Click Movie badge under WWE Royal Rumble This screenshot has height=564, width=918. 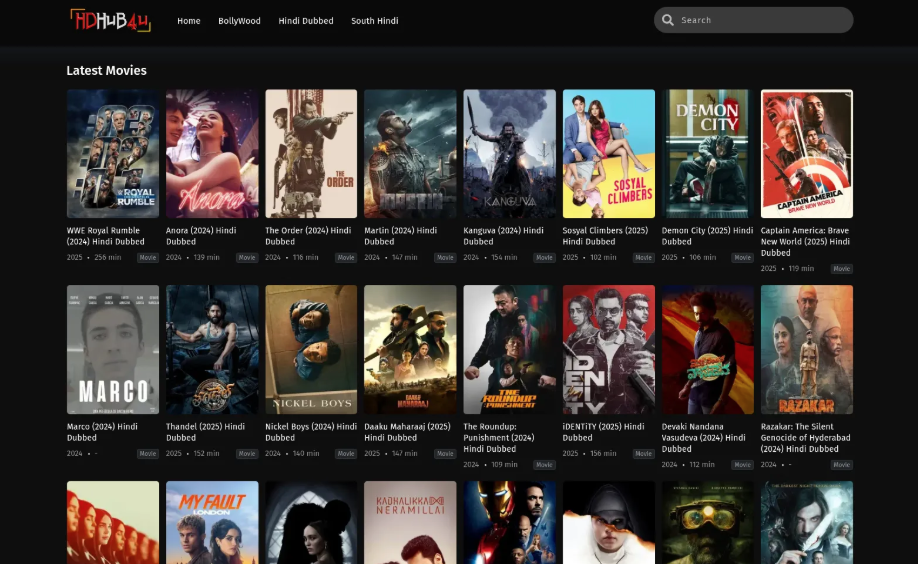point(148,258)
